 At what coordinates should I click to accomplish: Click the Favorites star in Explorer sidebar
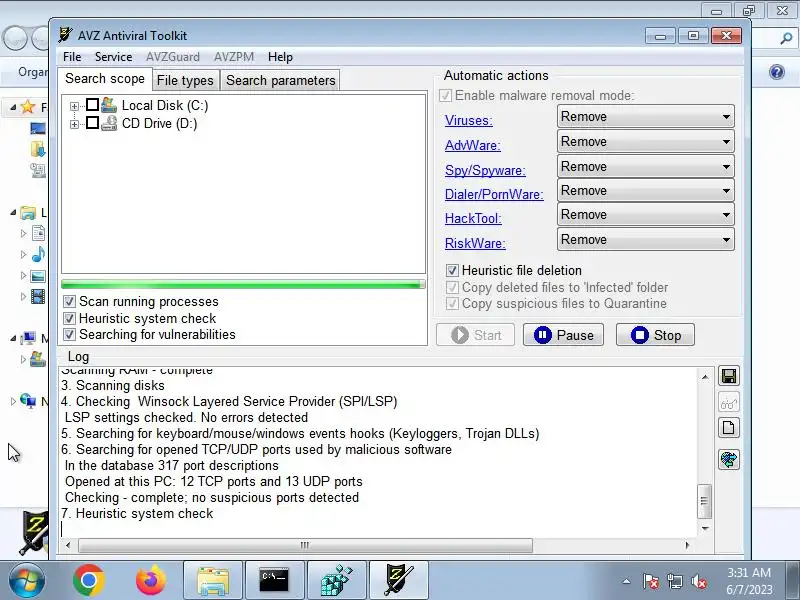(28, 107)
